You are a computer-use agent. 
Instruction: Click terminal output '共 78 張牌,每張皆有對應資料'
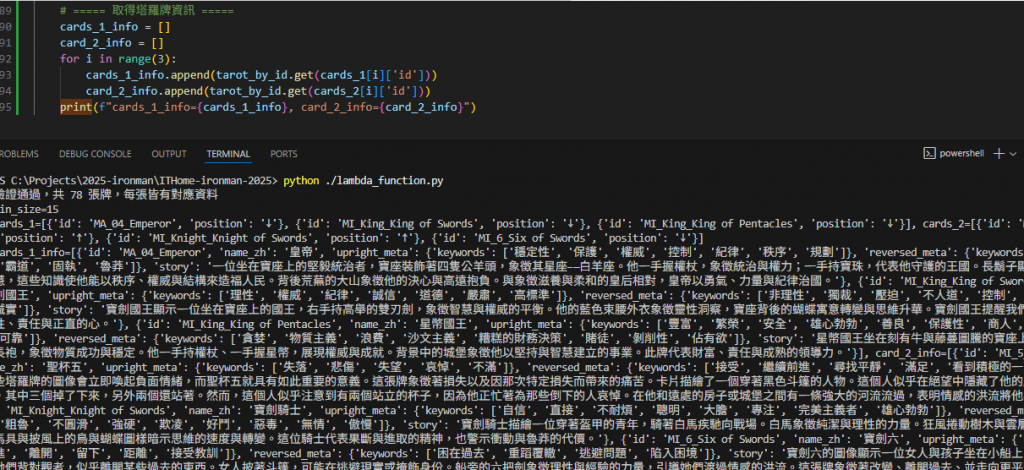click(134, 195)
